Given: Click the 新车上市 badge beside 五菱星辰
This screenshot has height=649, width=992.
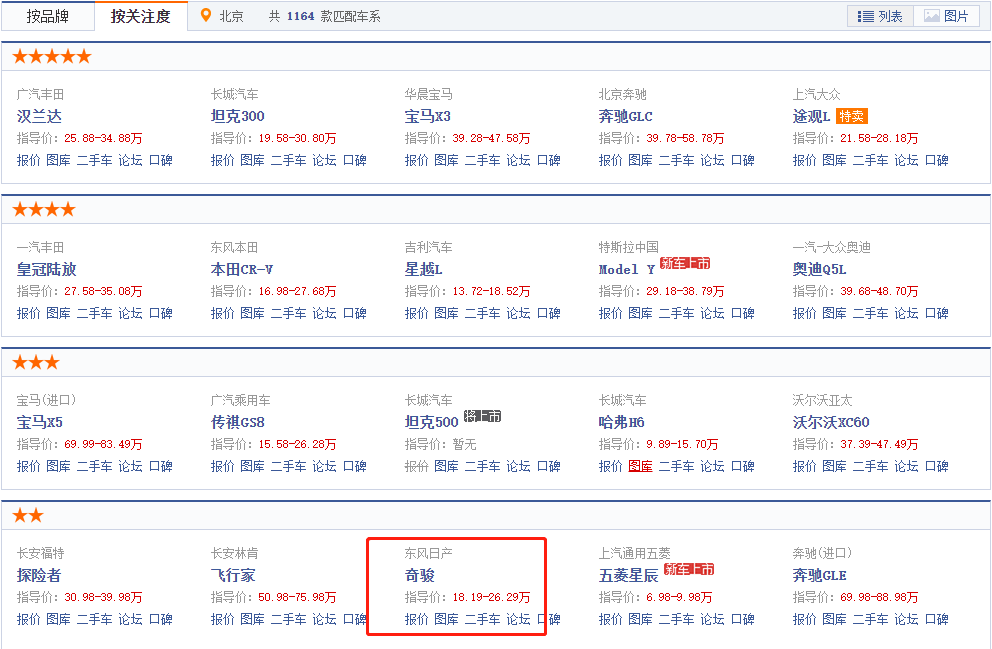Looking at the screenshot, I should coord(689,569).
